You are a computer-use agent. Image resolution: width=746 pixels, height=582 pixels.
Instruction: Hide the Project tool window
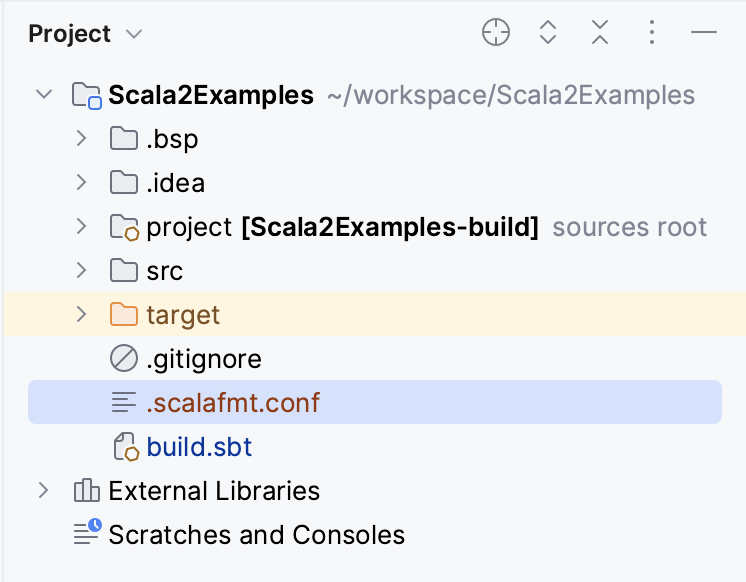tap(704, 33)
